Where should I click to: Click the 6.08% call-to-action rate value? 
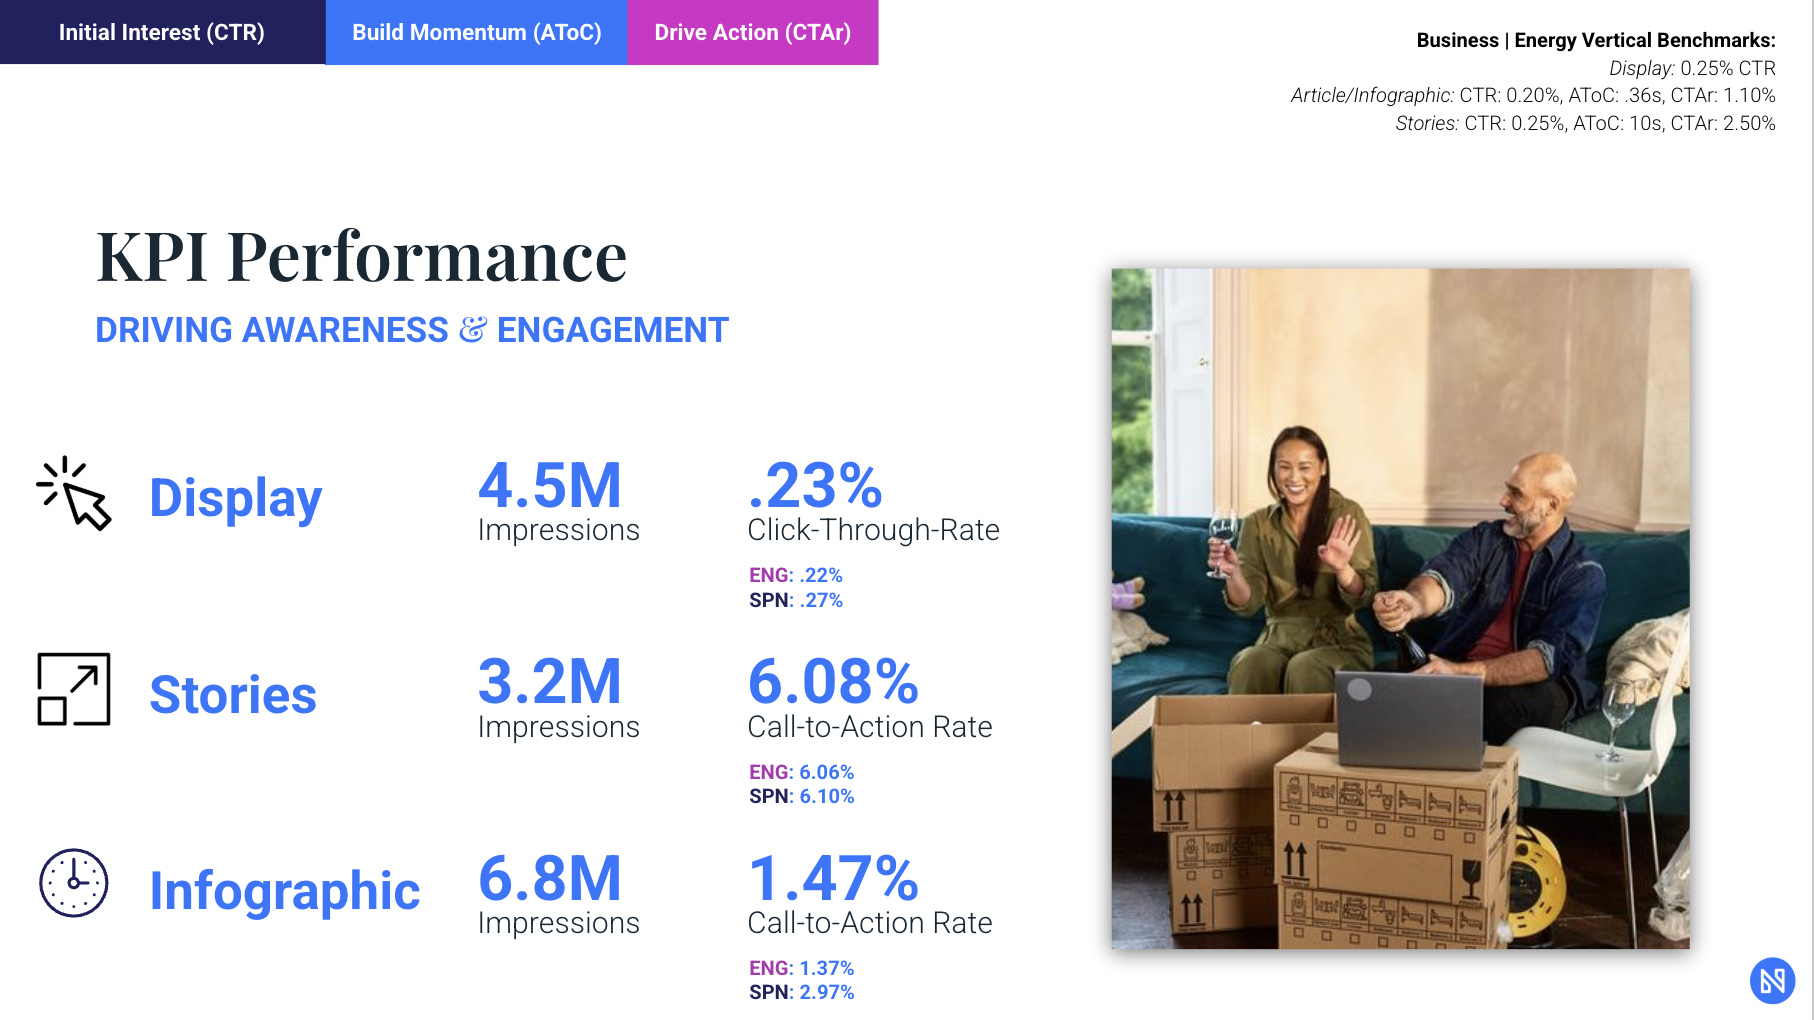tap(833, 682)
